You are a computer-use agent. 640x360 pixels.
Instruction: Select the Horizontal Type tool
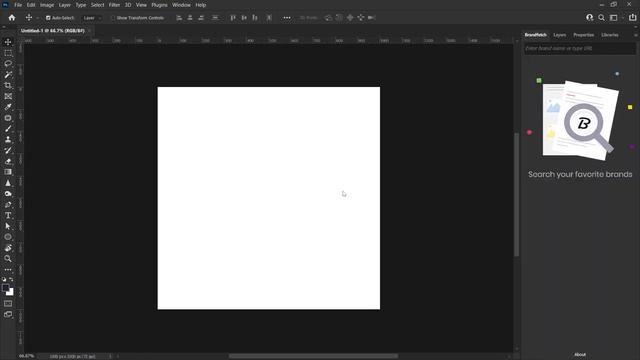pyautogui.click(x=8, y=215)
